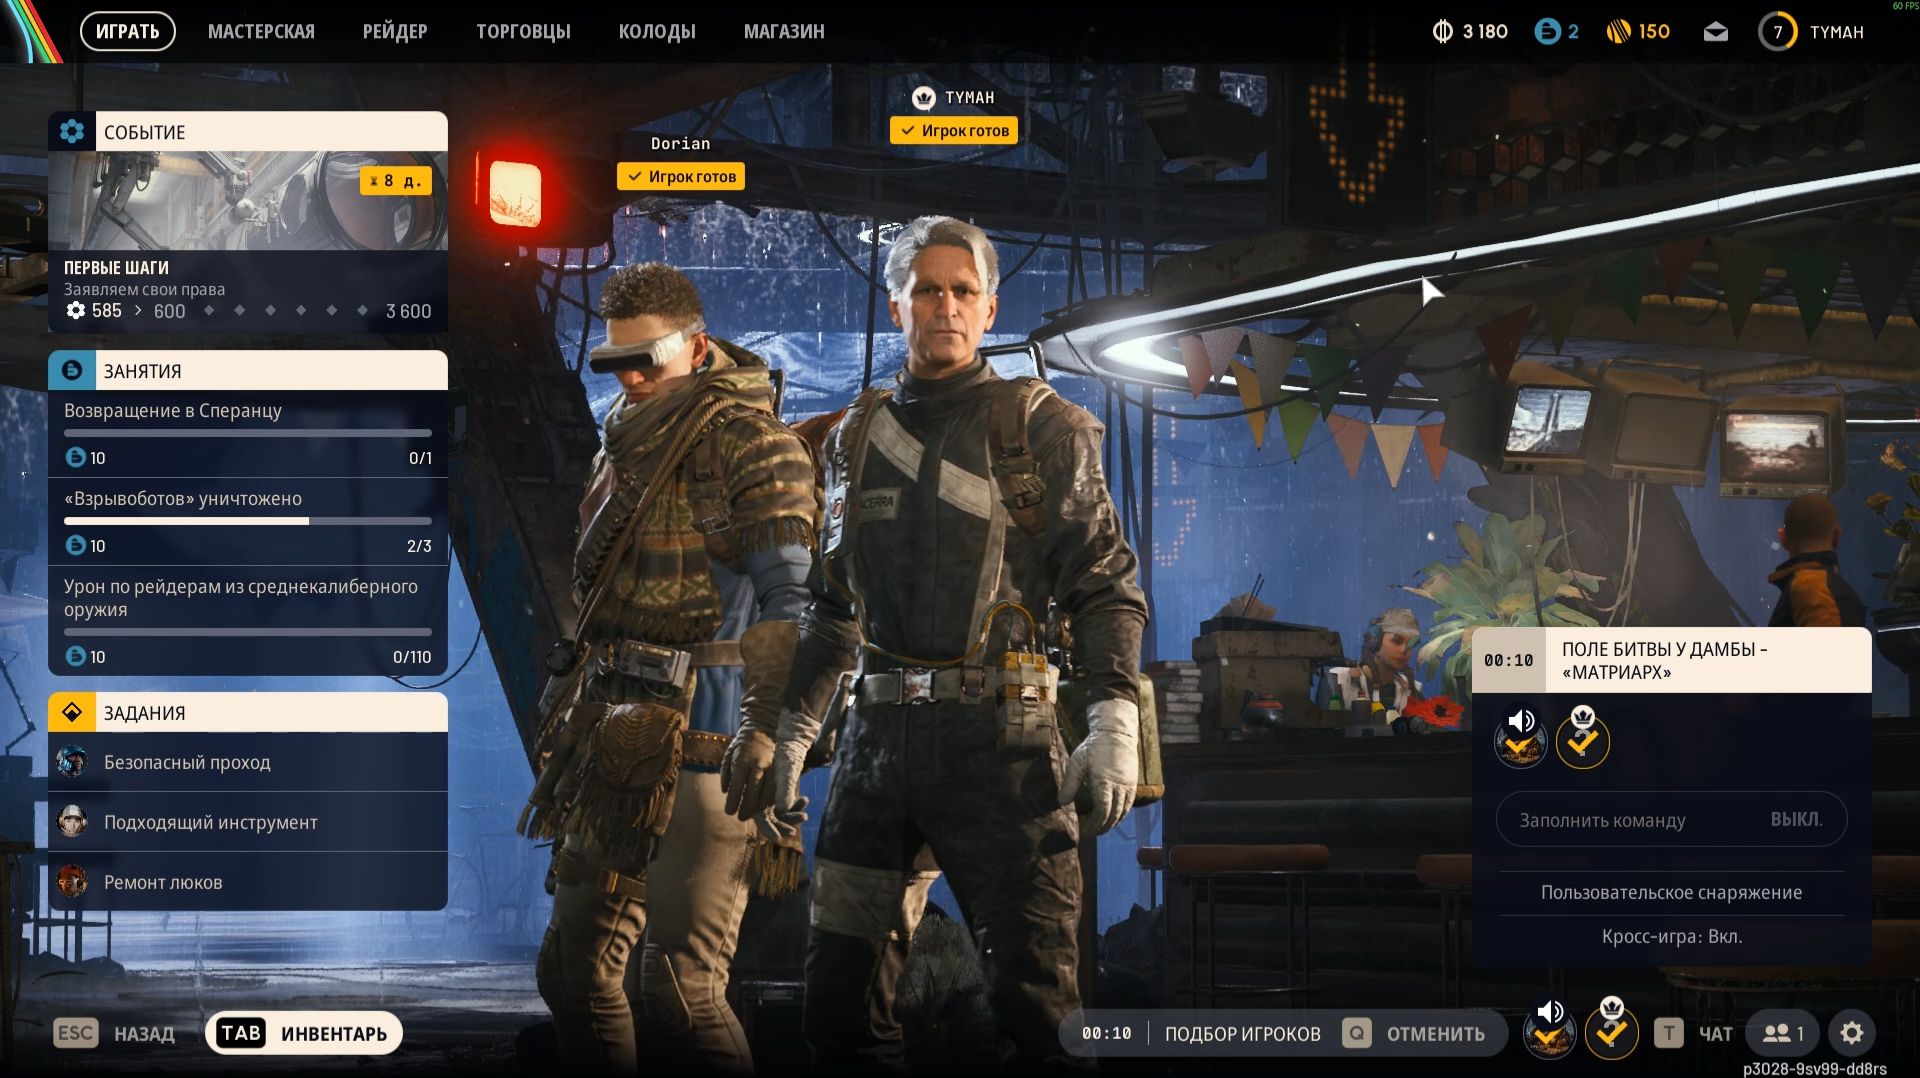Click the avatar icon for Ремонт люков

tap(72, 882)
